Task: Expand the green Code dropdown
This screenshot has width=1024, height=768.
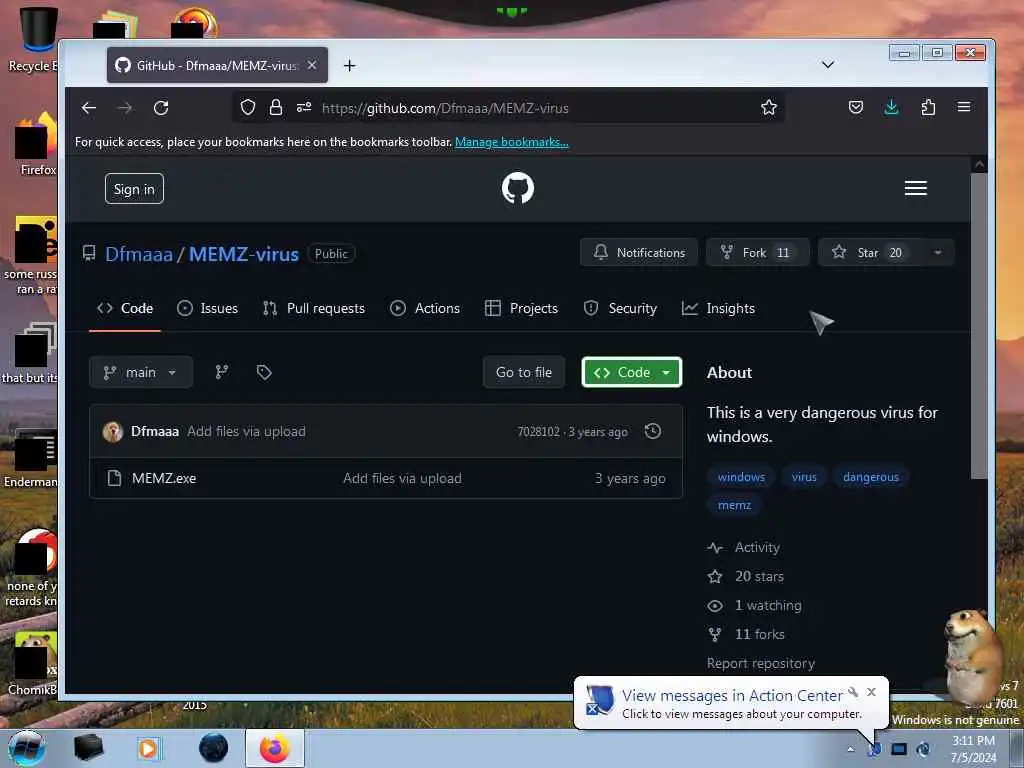Action: tap(632, 372)
